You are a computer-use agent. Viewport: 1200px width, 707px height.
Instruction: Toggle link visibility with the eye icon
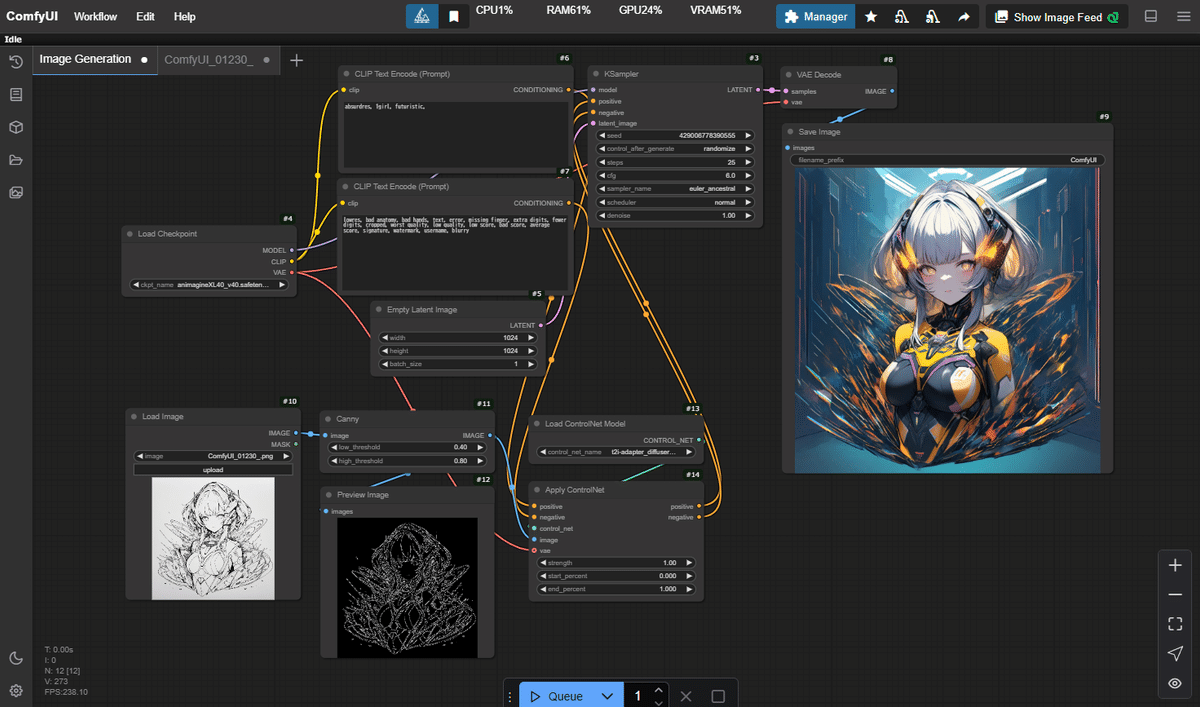point(1175,683)
